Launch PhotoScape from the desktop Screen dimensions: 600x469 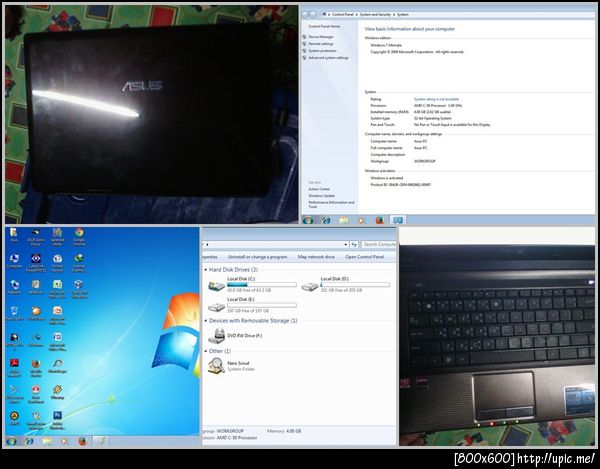(57, 366)
